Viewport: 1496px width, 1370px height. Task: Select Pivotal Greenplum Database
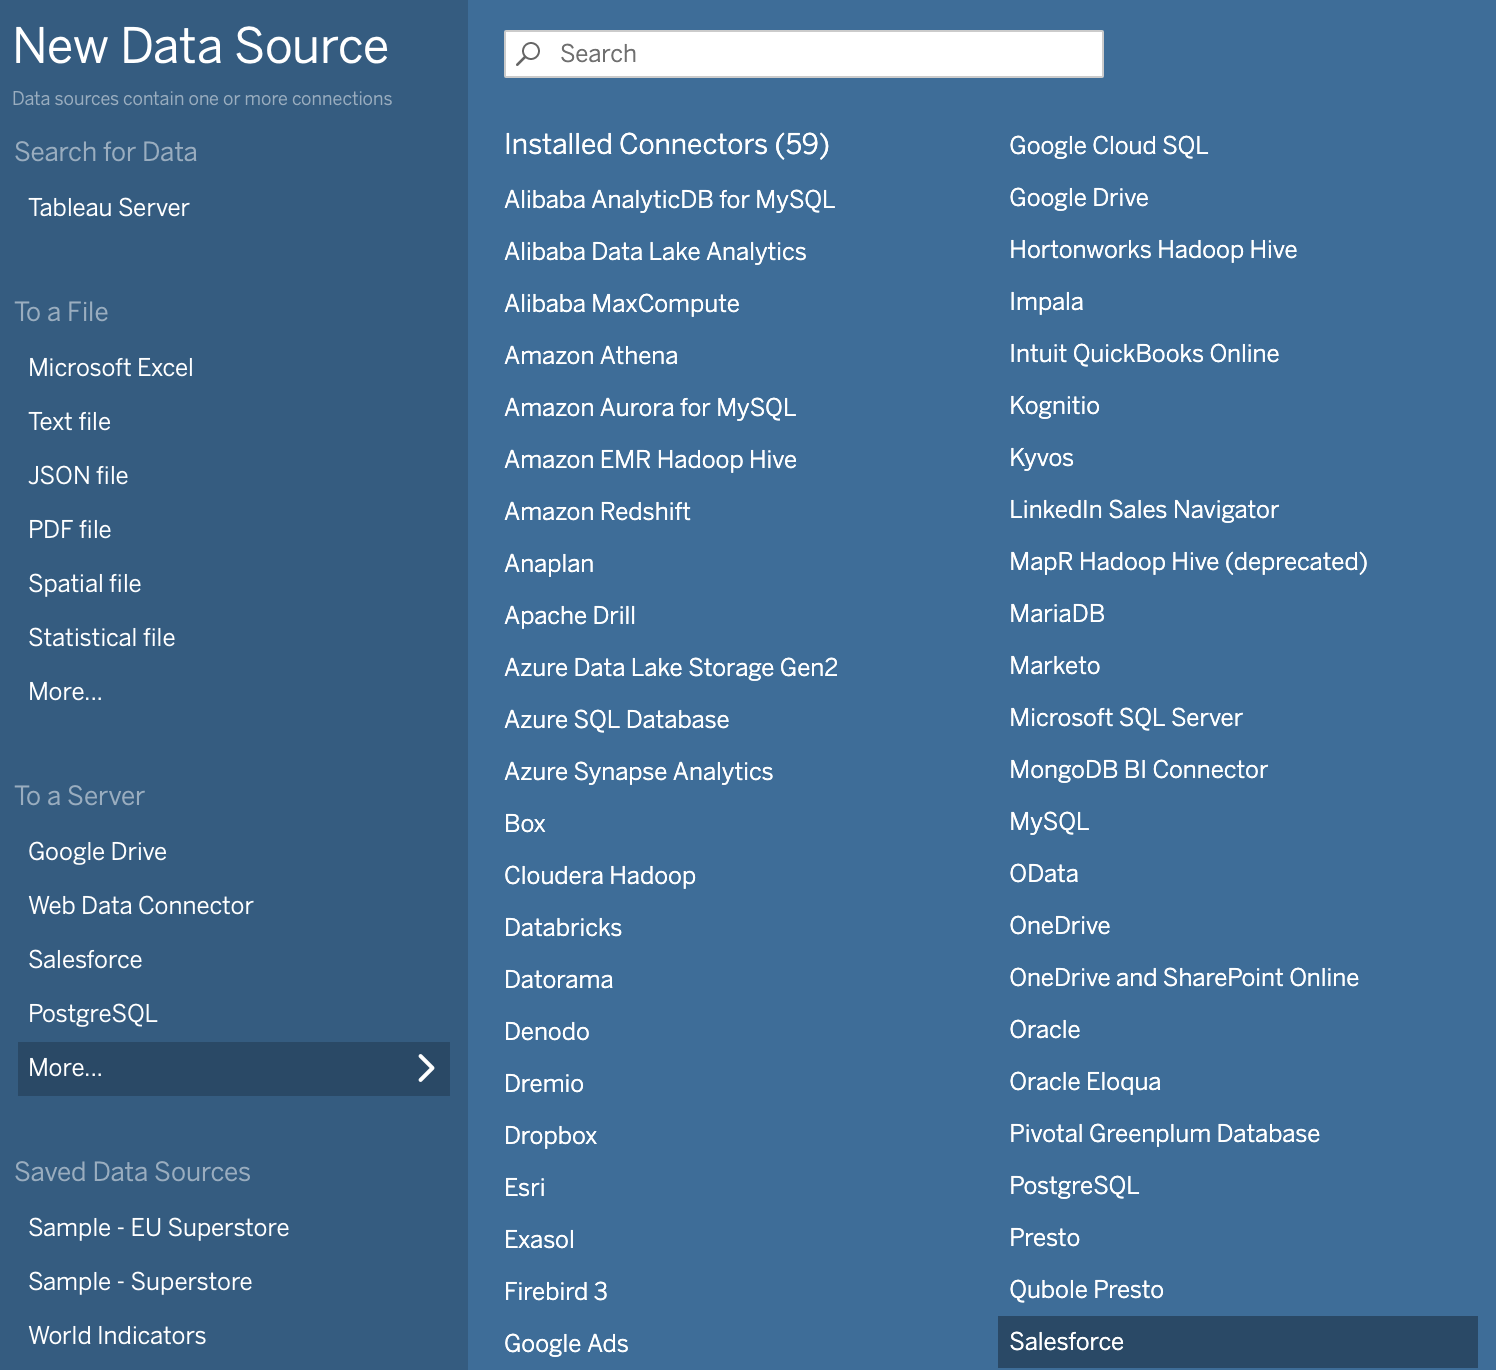pyautogui.click(x=1164, y=1134)
